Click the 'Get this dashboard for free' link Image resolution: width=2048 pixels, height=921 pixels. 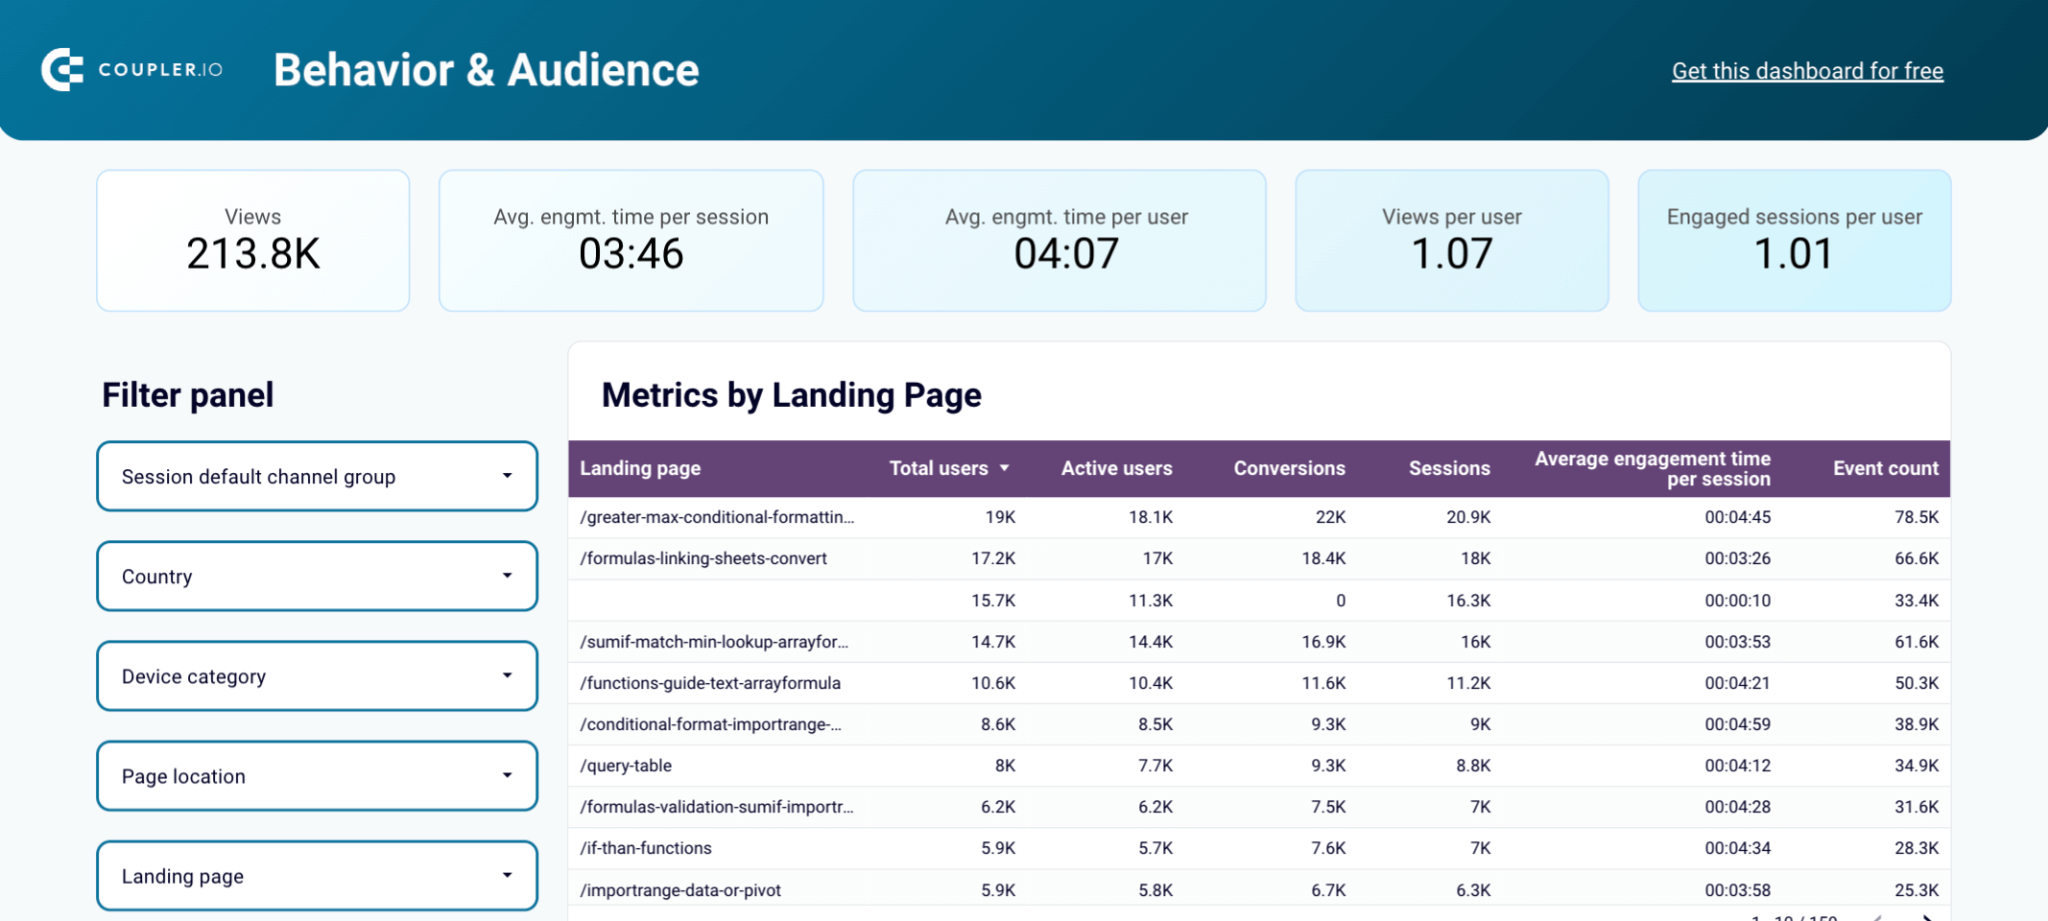click(x=1807, y=71)
